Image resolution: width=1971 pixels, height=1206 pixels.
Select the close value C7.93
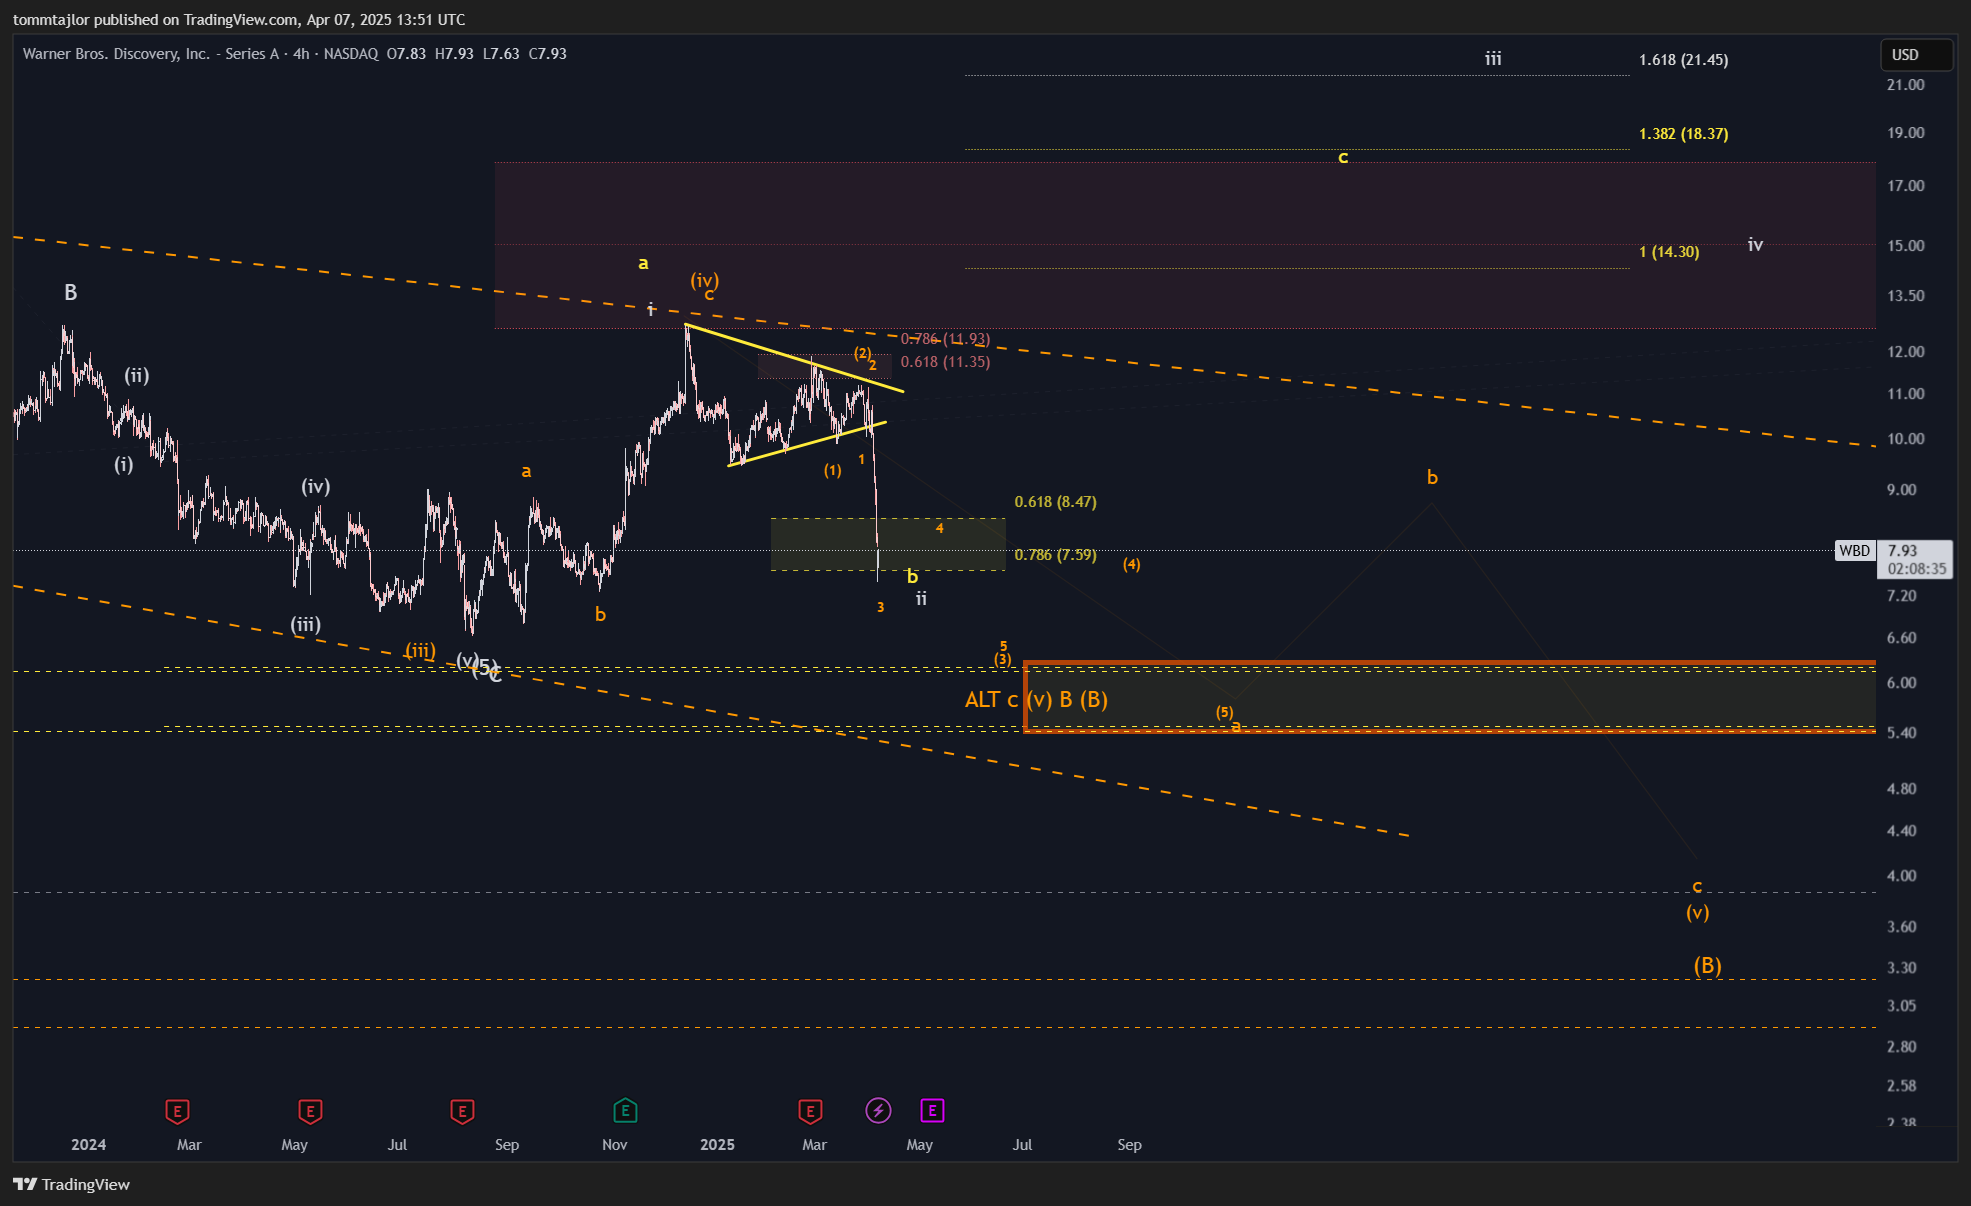coord(547,54)
